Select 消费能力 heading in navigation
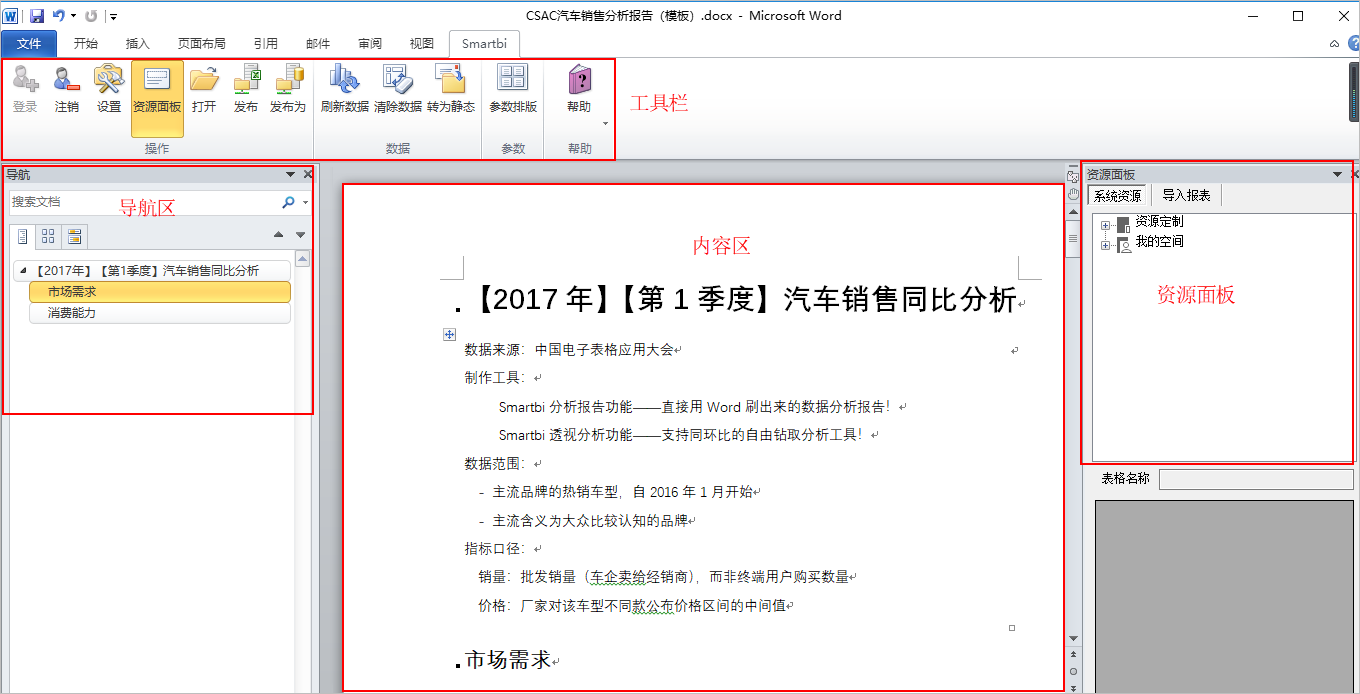 (x=160, y=313)
